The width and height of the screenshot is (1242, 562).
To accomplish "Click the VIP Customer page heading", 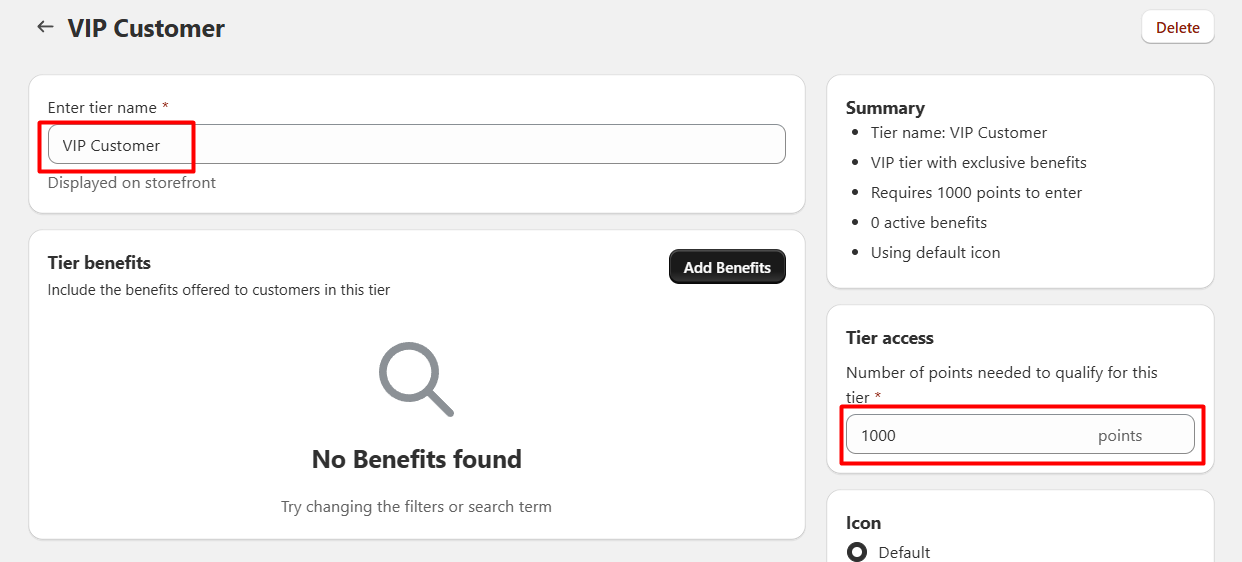I will pos(146,28).
